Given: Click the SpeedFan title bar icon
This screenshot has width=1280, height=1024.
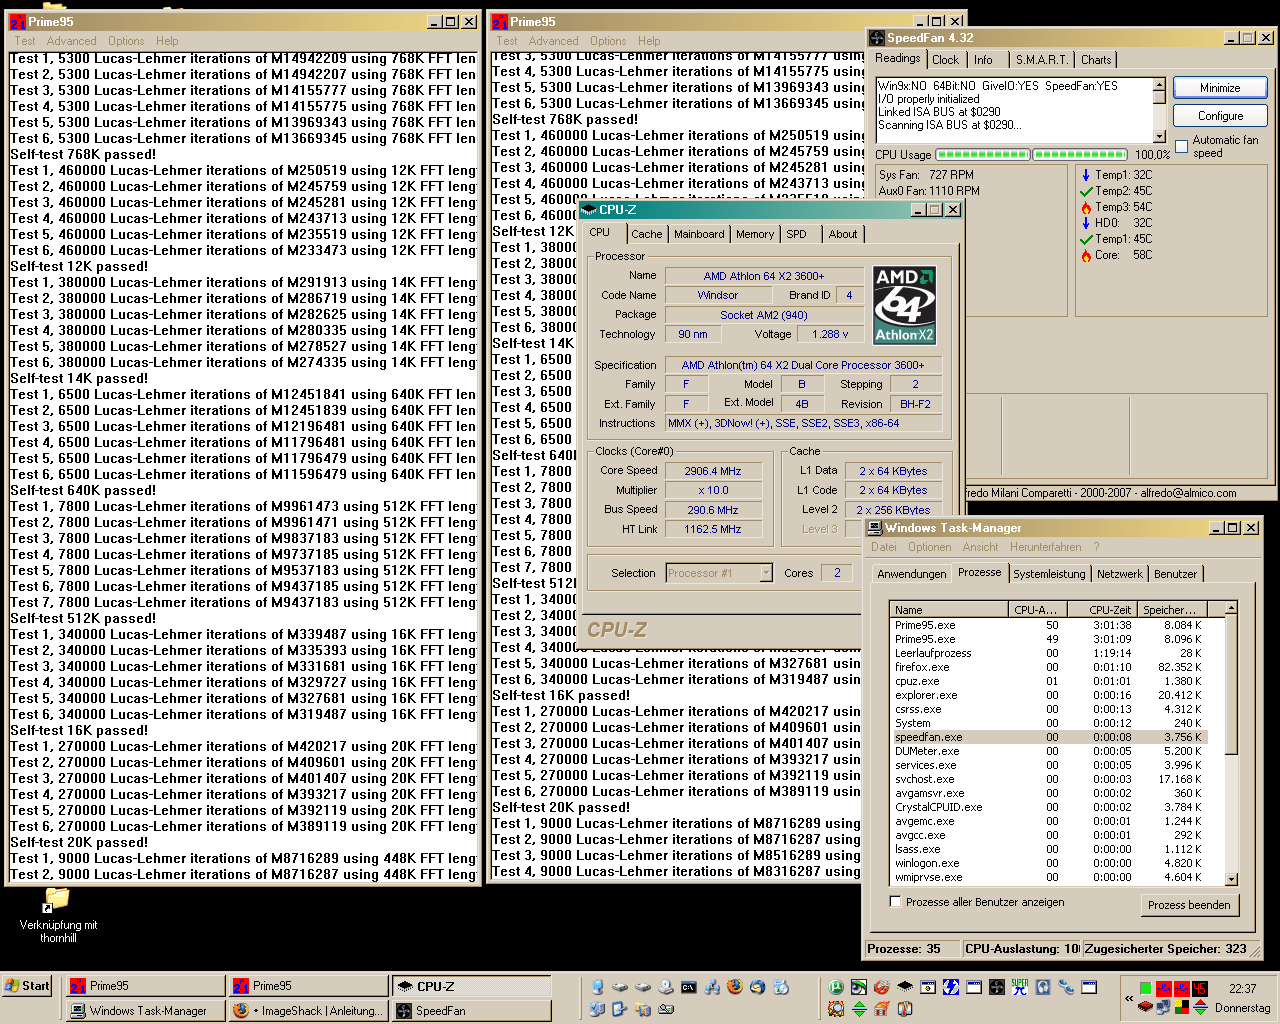Looking at the screenshot, I should tap(877, 38).
